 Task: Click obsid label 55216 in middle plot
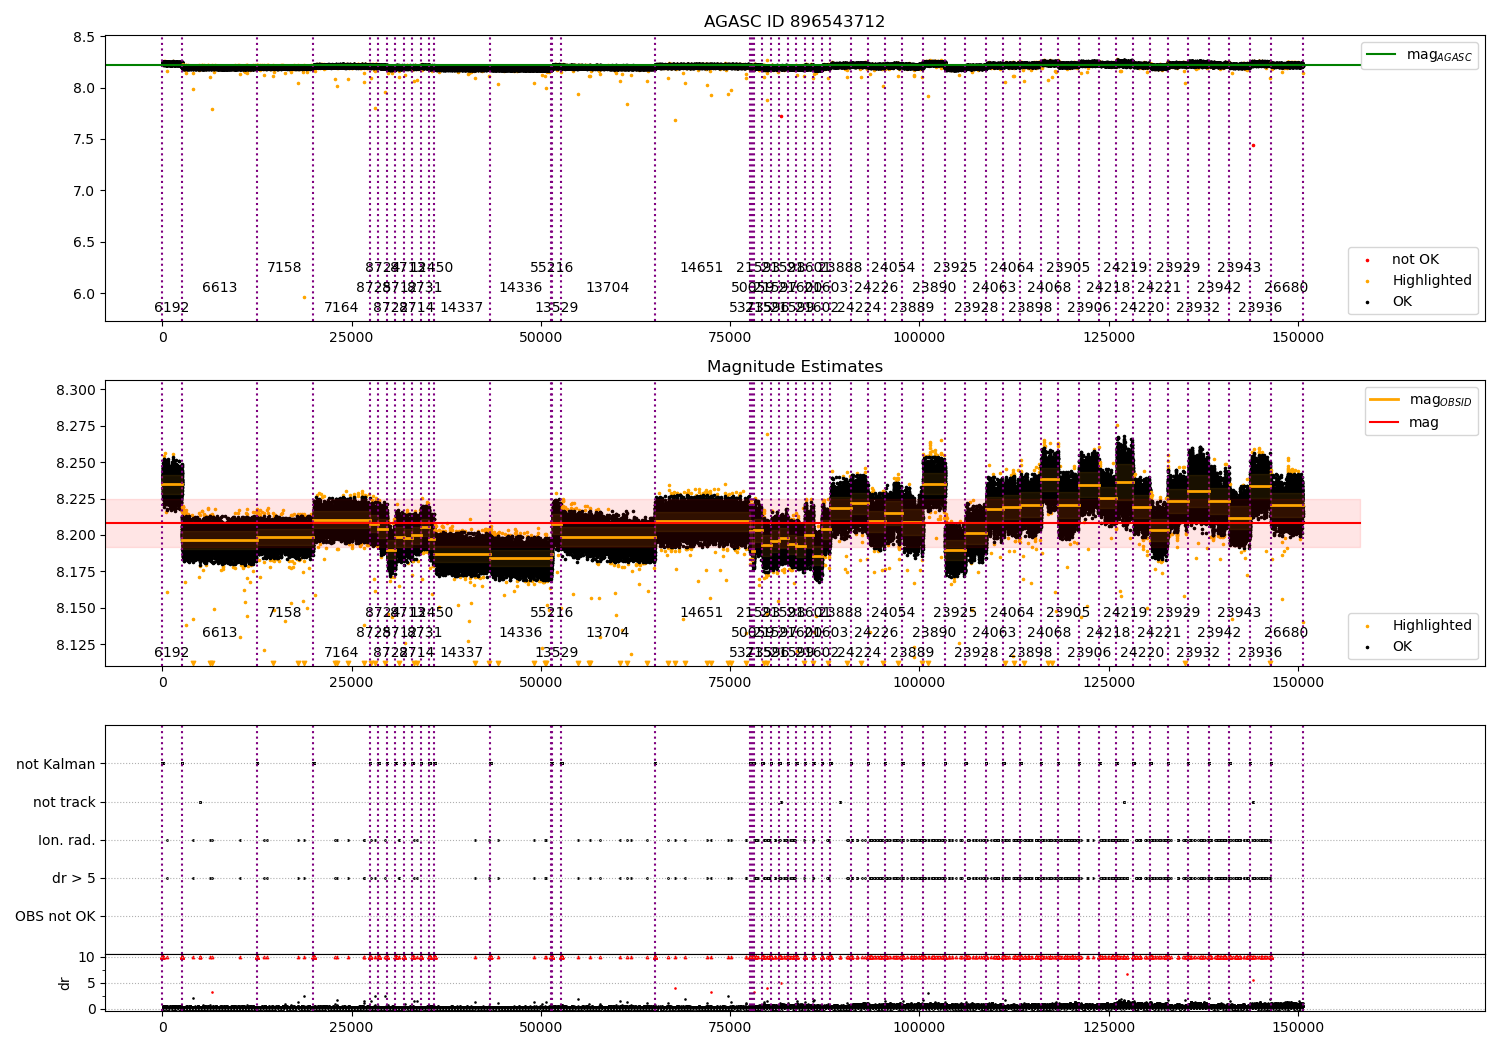pos(552,613)
